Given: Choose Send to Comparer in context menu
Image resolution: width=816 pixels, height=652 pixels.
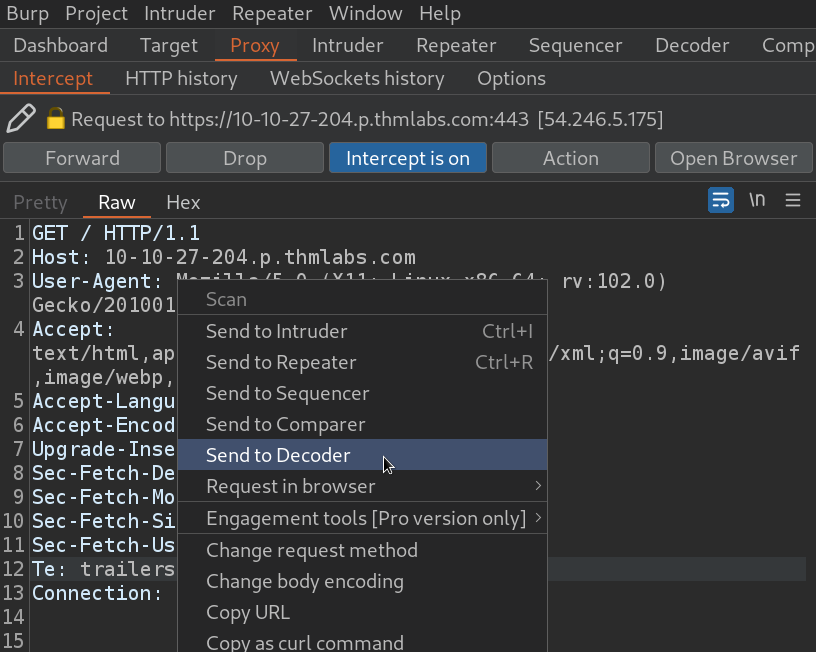Looking at the screenshot, I should [363, 425].
